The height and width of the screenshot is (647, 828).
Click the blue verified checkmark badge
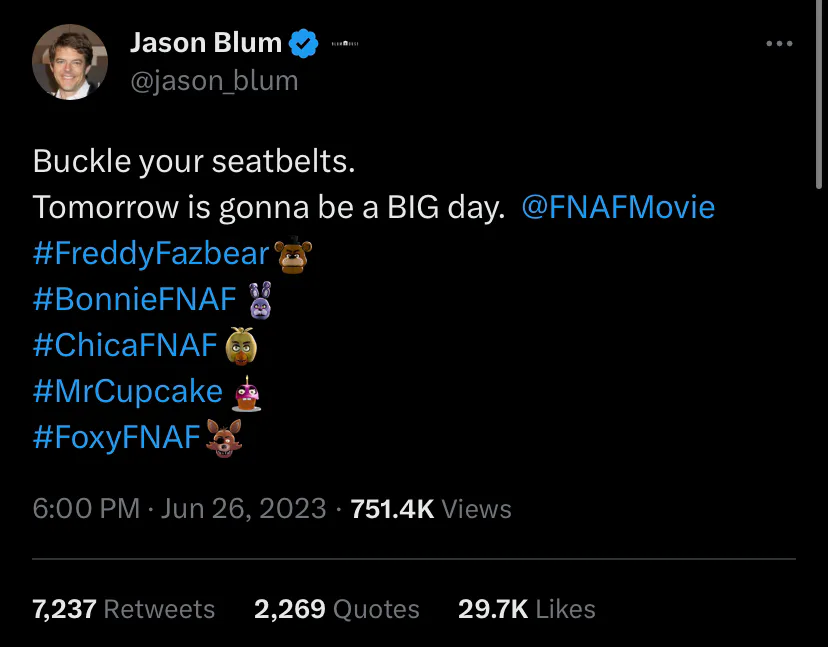pos(303,43)
